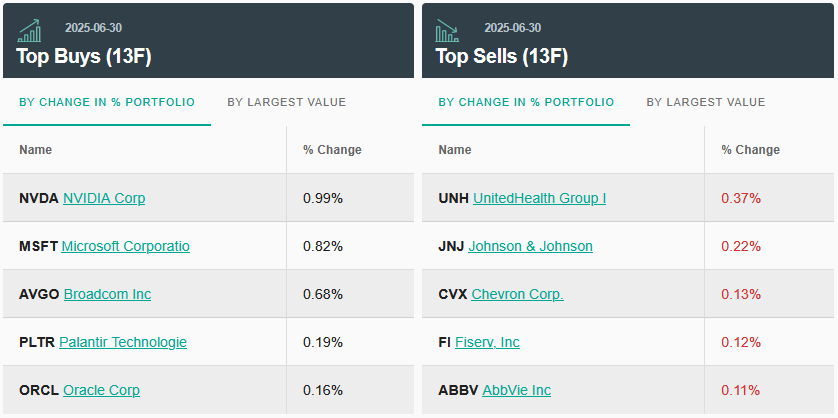Visit the AbbVie Inc link
Image resolution: width=838 pixels, height=418 pixels.
tap(516, 390)
